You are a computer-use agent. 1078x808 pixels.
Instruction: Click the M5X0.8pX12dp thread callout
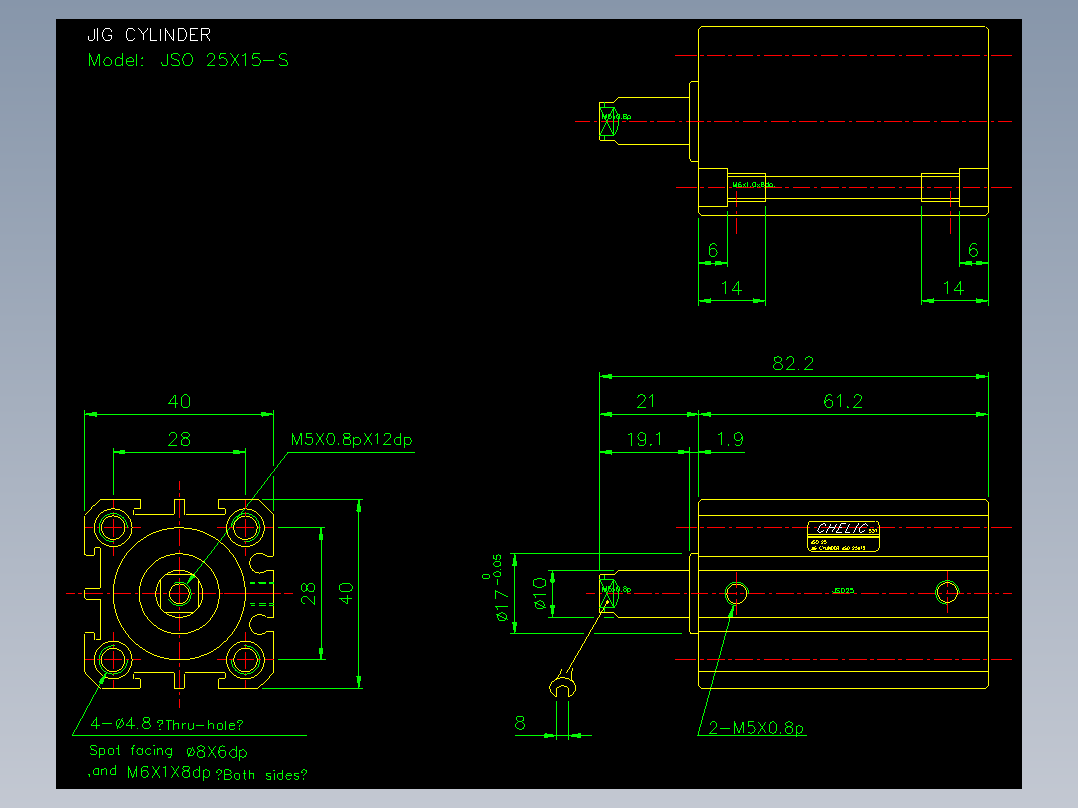(351, 439)
